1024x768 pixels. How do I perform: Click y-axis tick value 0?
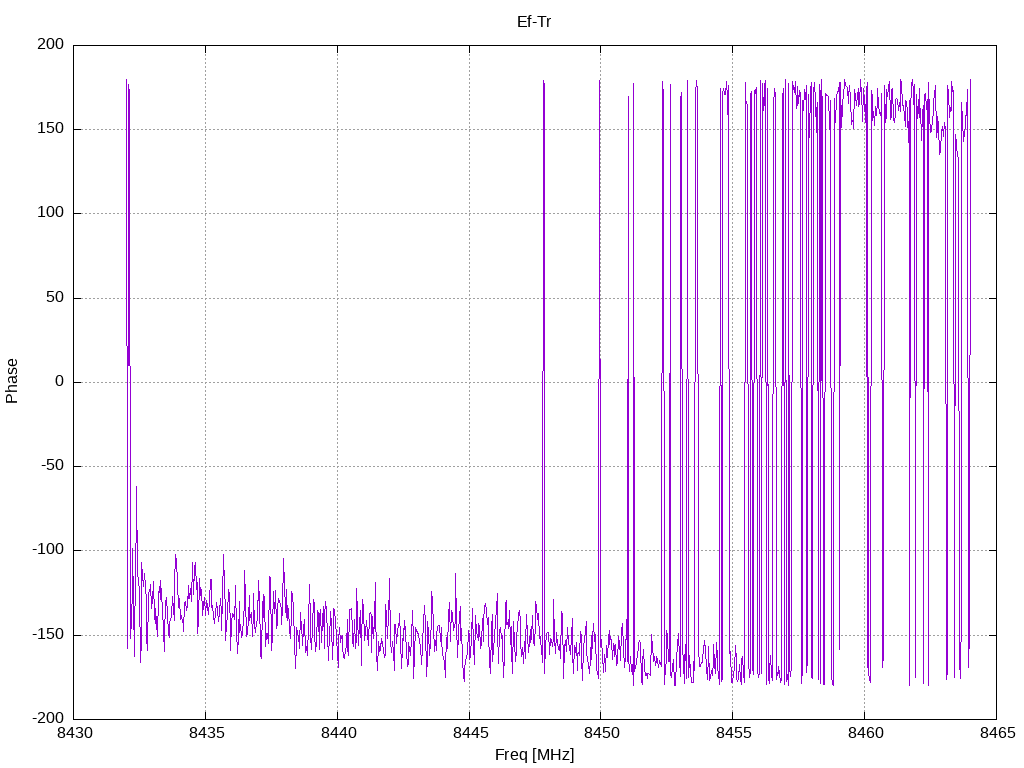click(x=59, y=381)
